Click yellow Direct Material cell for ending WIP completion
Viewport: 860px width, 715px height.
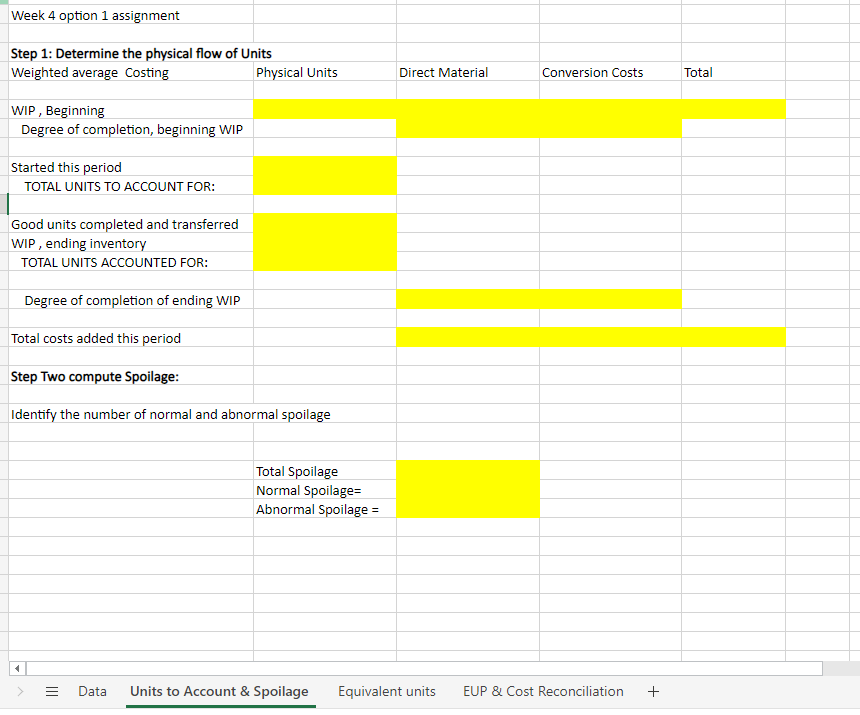pyautogui.click(x=468, y=299)
